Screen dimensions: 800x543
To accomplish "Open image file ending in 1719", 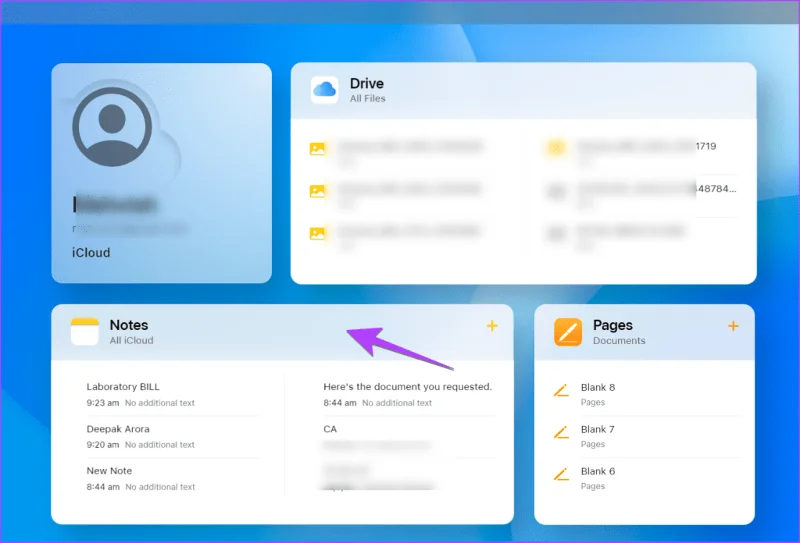I will click(640, 152).
